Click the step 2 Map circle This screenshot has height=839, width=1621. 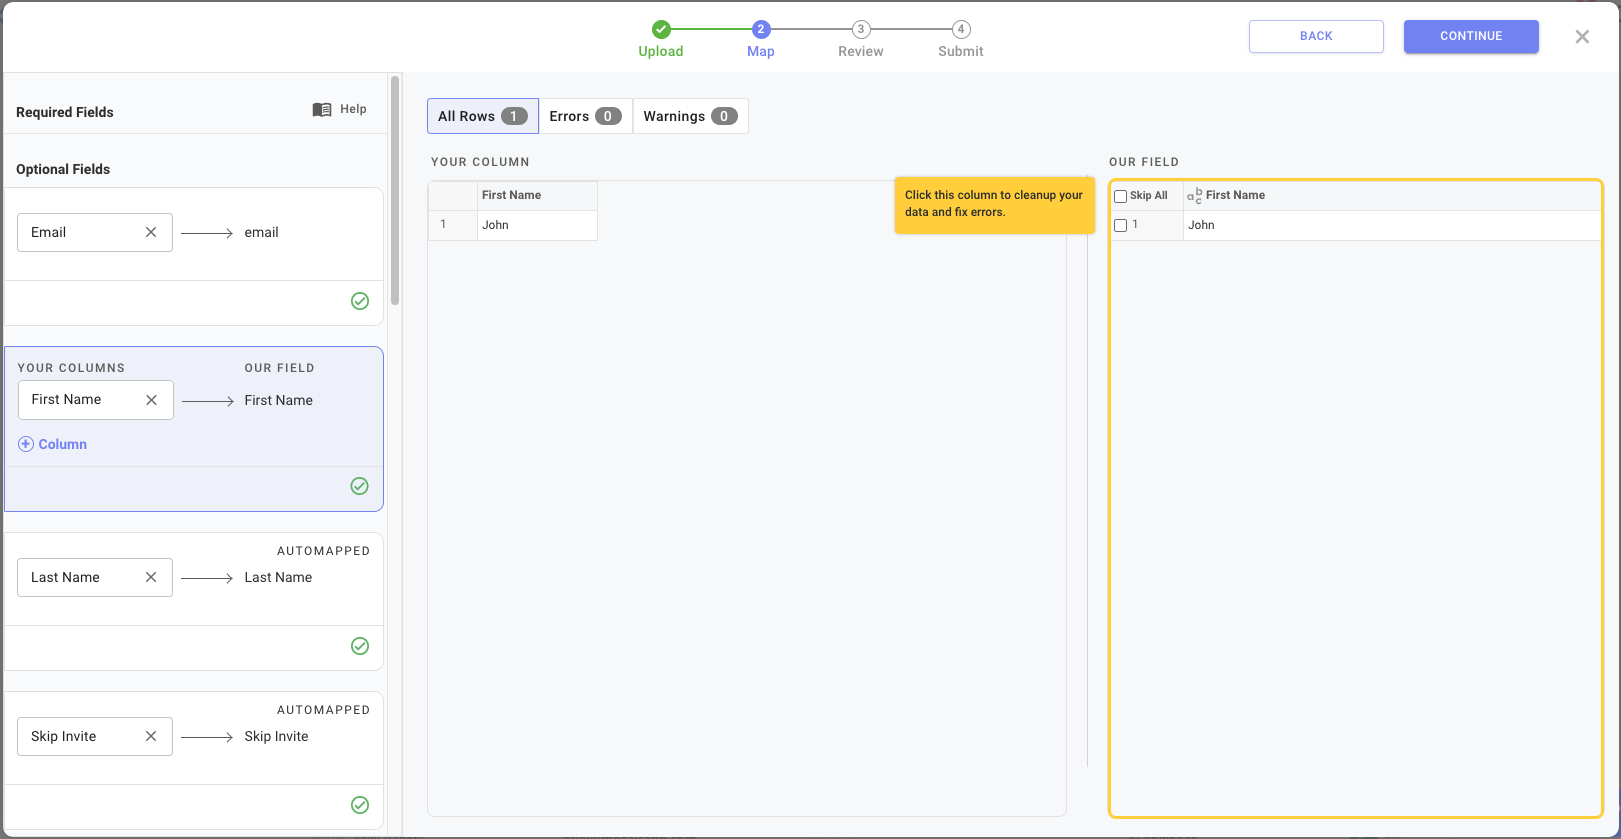[x=761, y=29]
